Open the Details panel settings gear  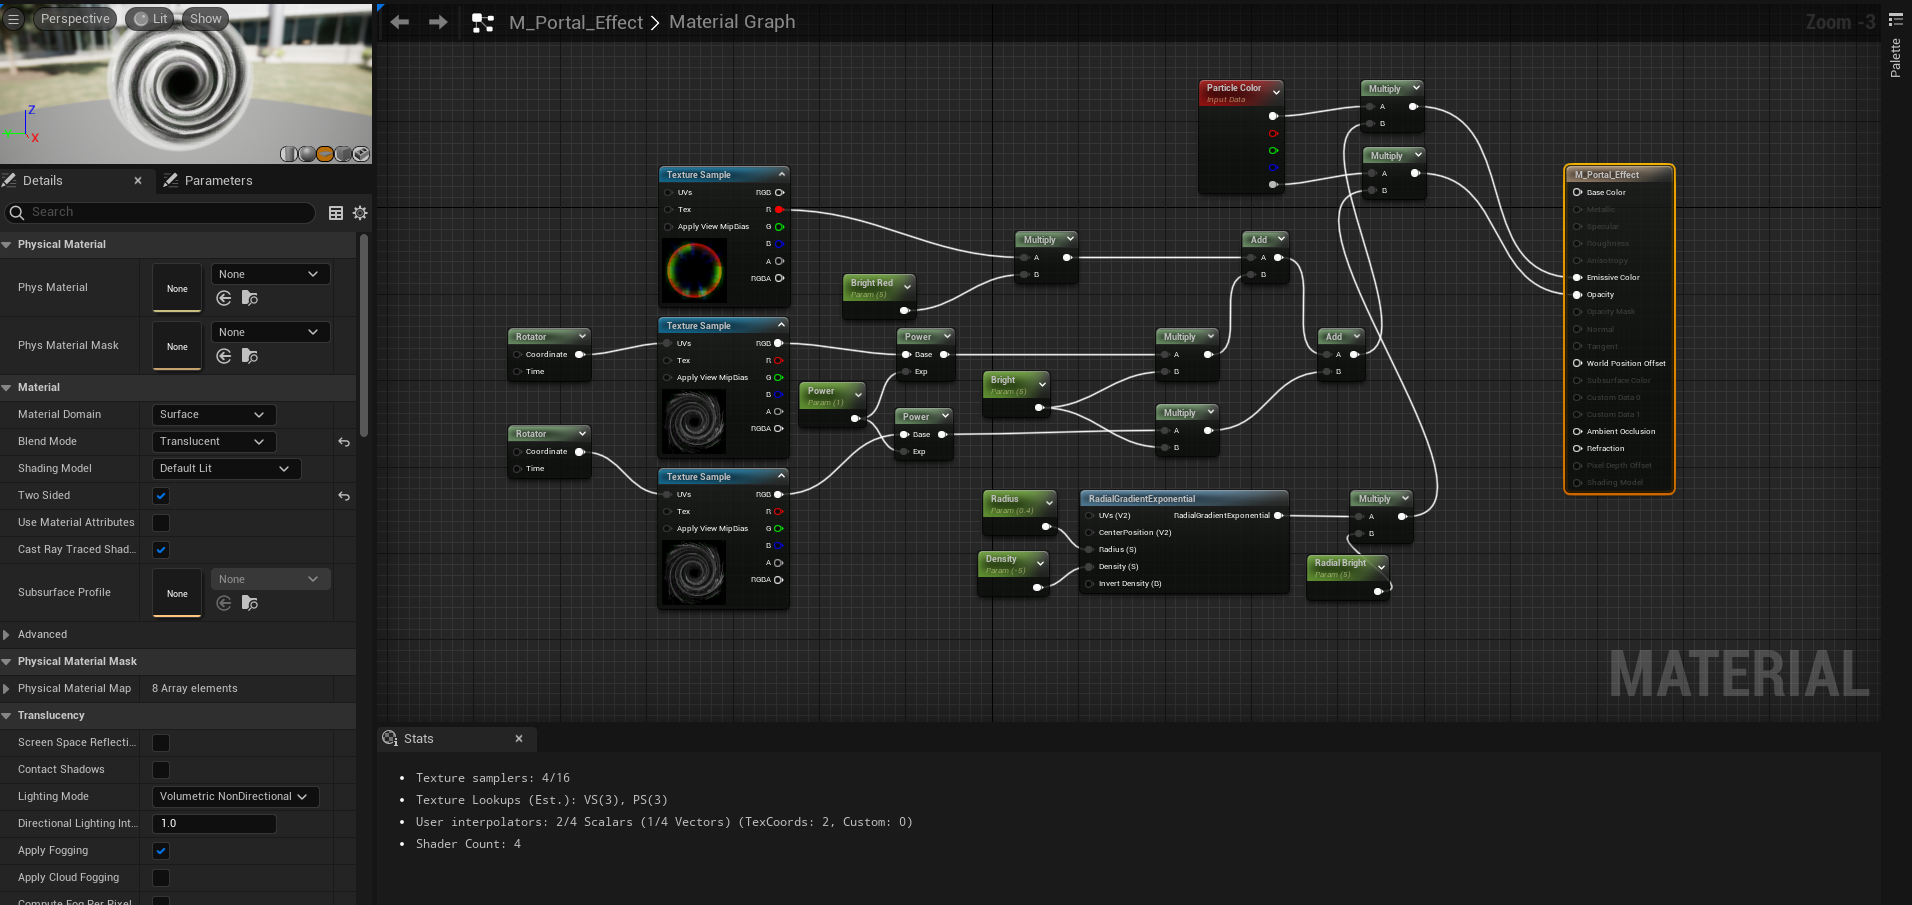click(x=360, y=213)
